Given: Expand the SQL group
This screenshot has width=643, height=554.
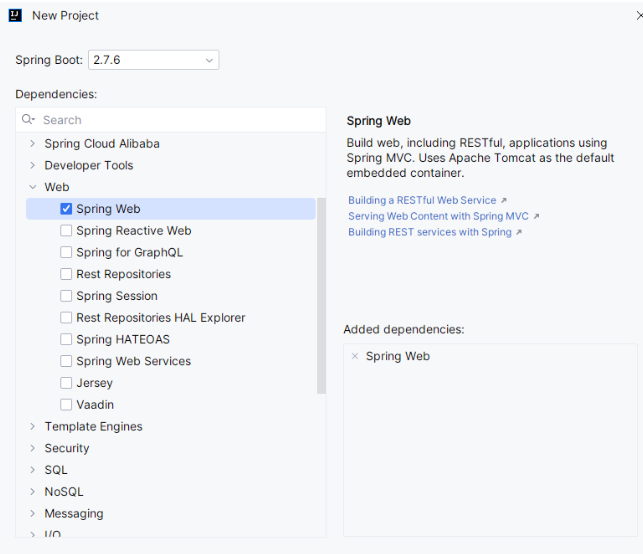Looking at the screenshot, I should (33, 470).
